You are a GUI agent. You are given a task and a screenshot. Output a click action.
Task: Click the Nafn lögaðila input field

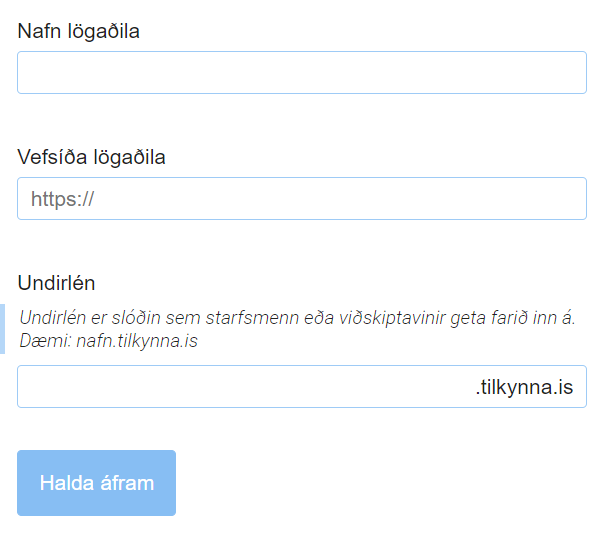click(301, 73)
